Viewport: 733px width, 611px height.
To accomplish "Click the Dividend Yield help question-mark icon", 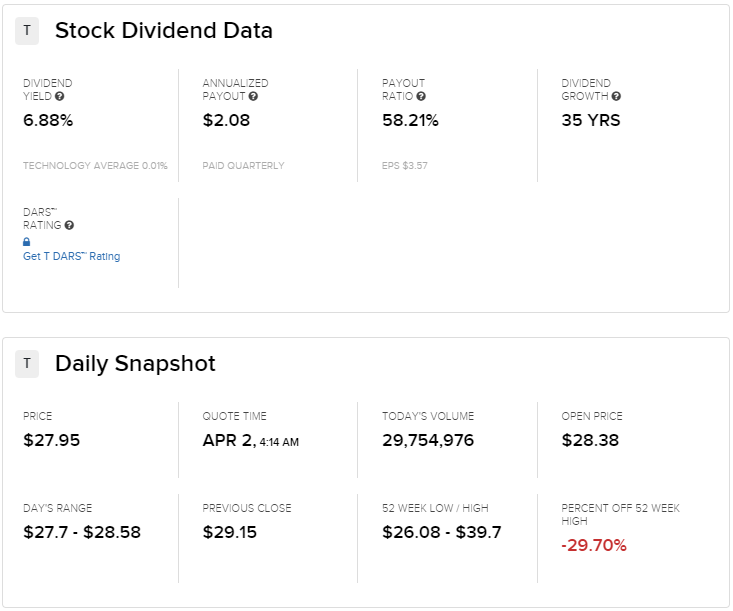I will [60, 97].
